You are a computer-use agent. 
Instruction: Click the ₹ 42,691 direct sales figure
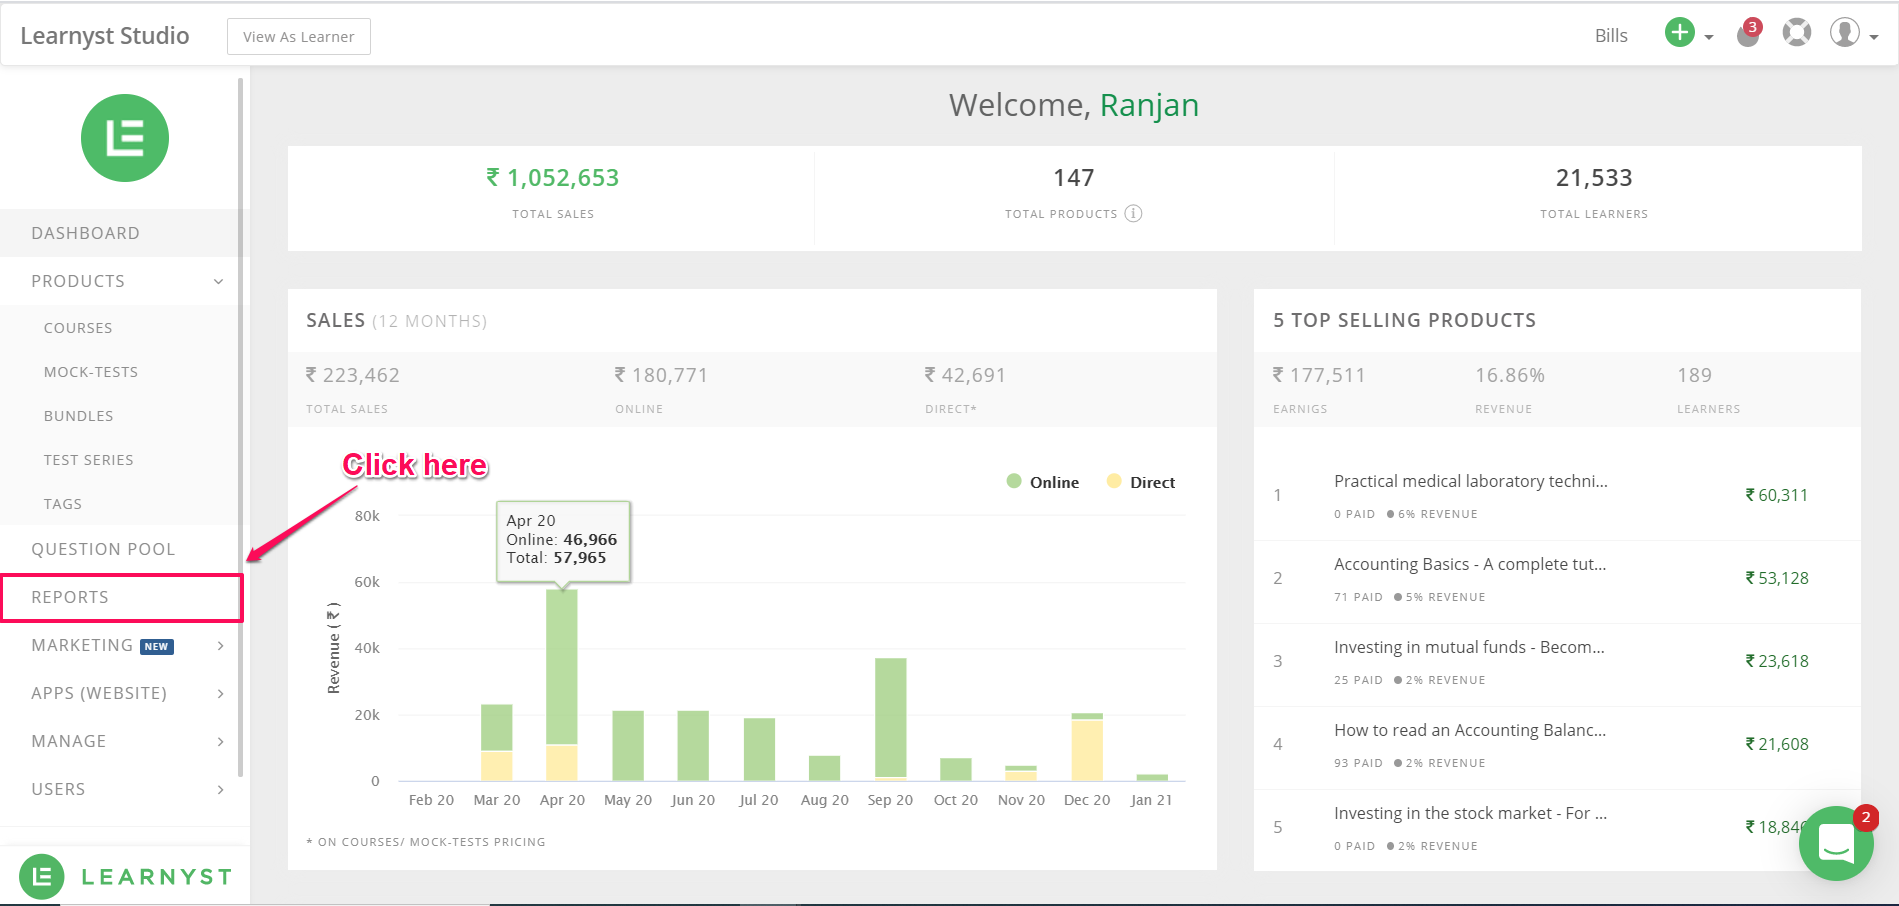pyautogui.click(x=965, y=375)
